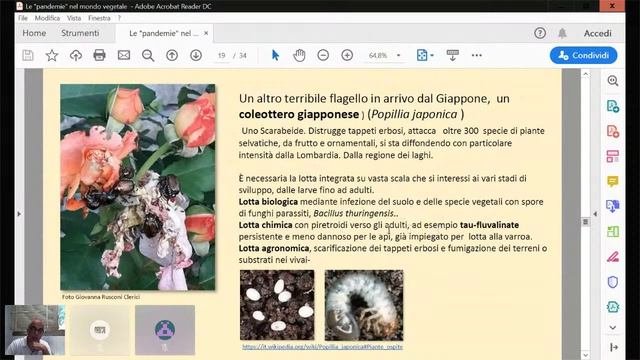Switch to the Strumenti tab

pyautogui.click(x=80, y=33)
